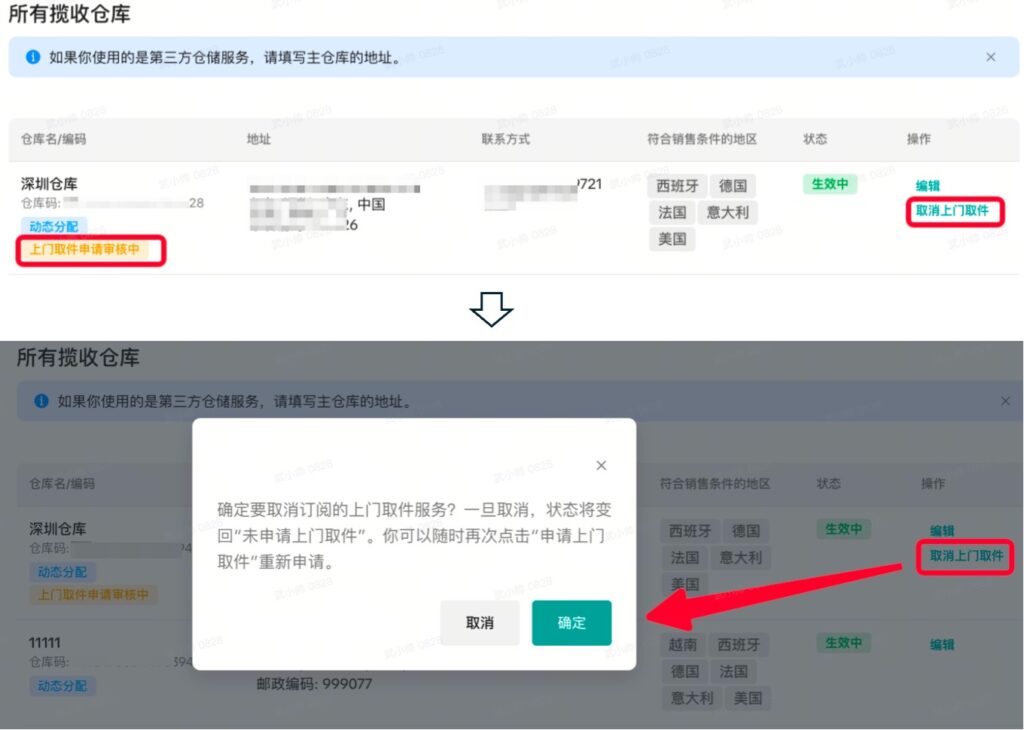This screenshot has width=1024, height=730.
Task: Click 生效中 badge in the 11111 row
Action: (x=843, y=643)
